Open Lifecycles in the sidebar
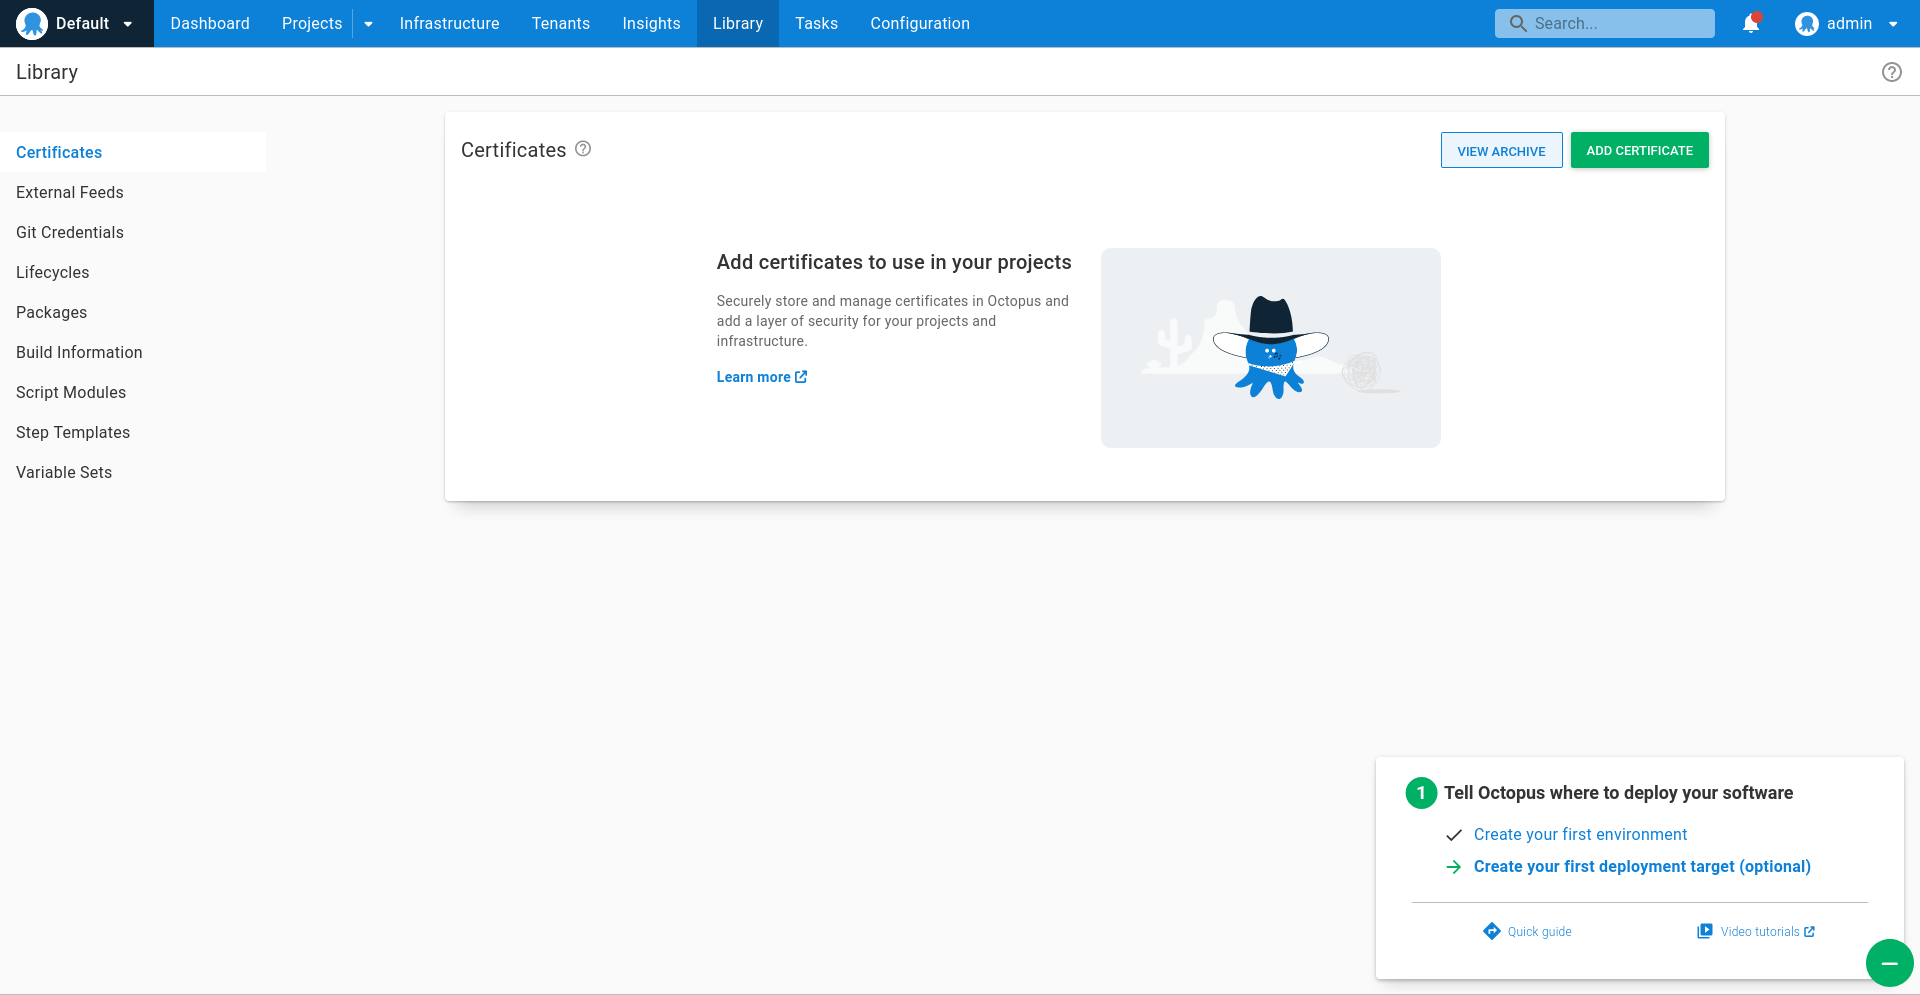1920x995 pixels. coord(133,272)
